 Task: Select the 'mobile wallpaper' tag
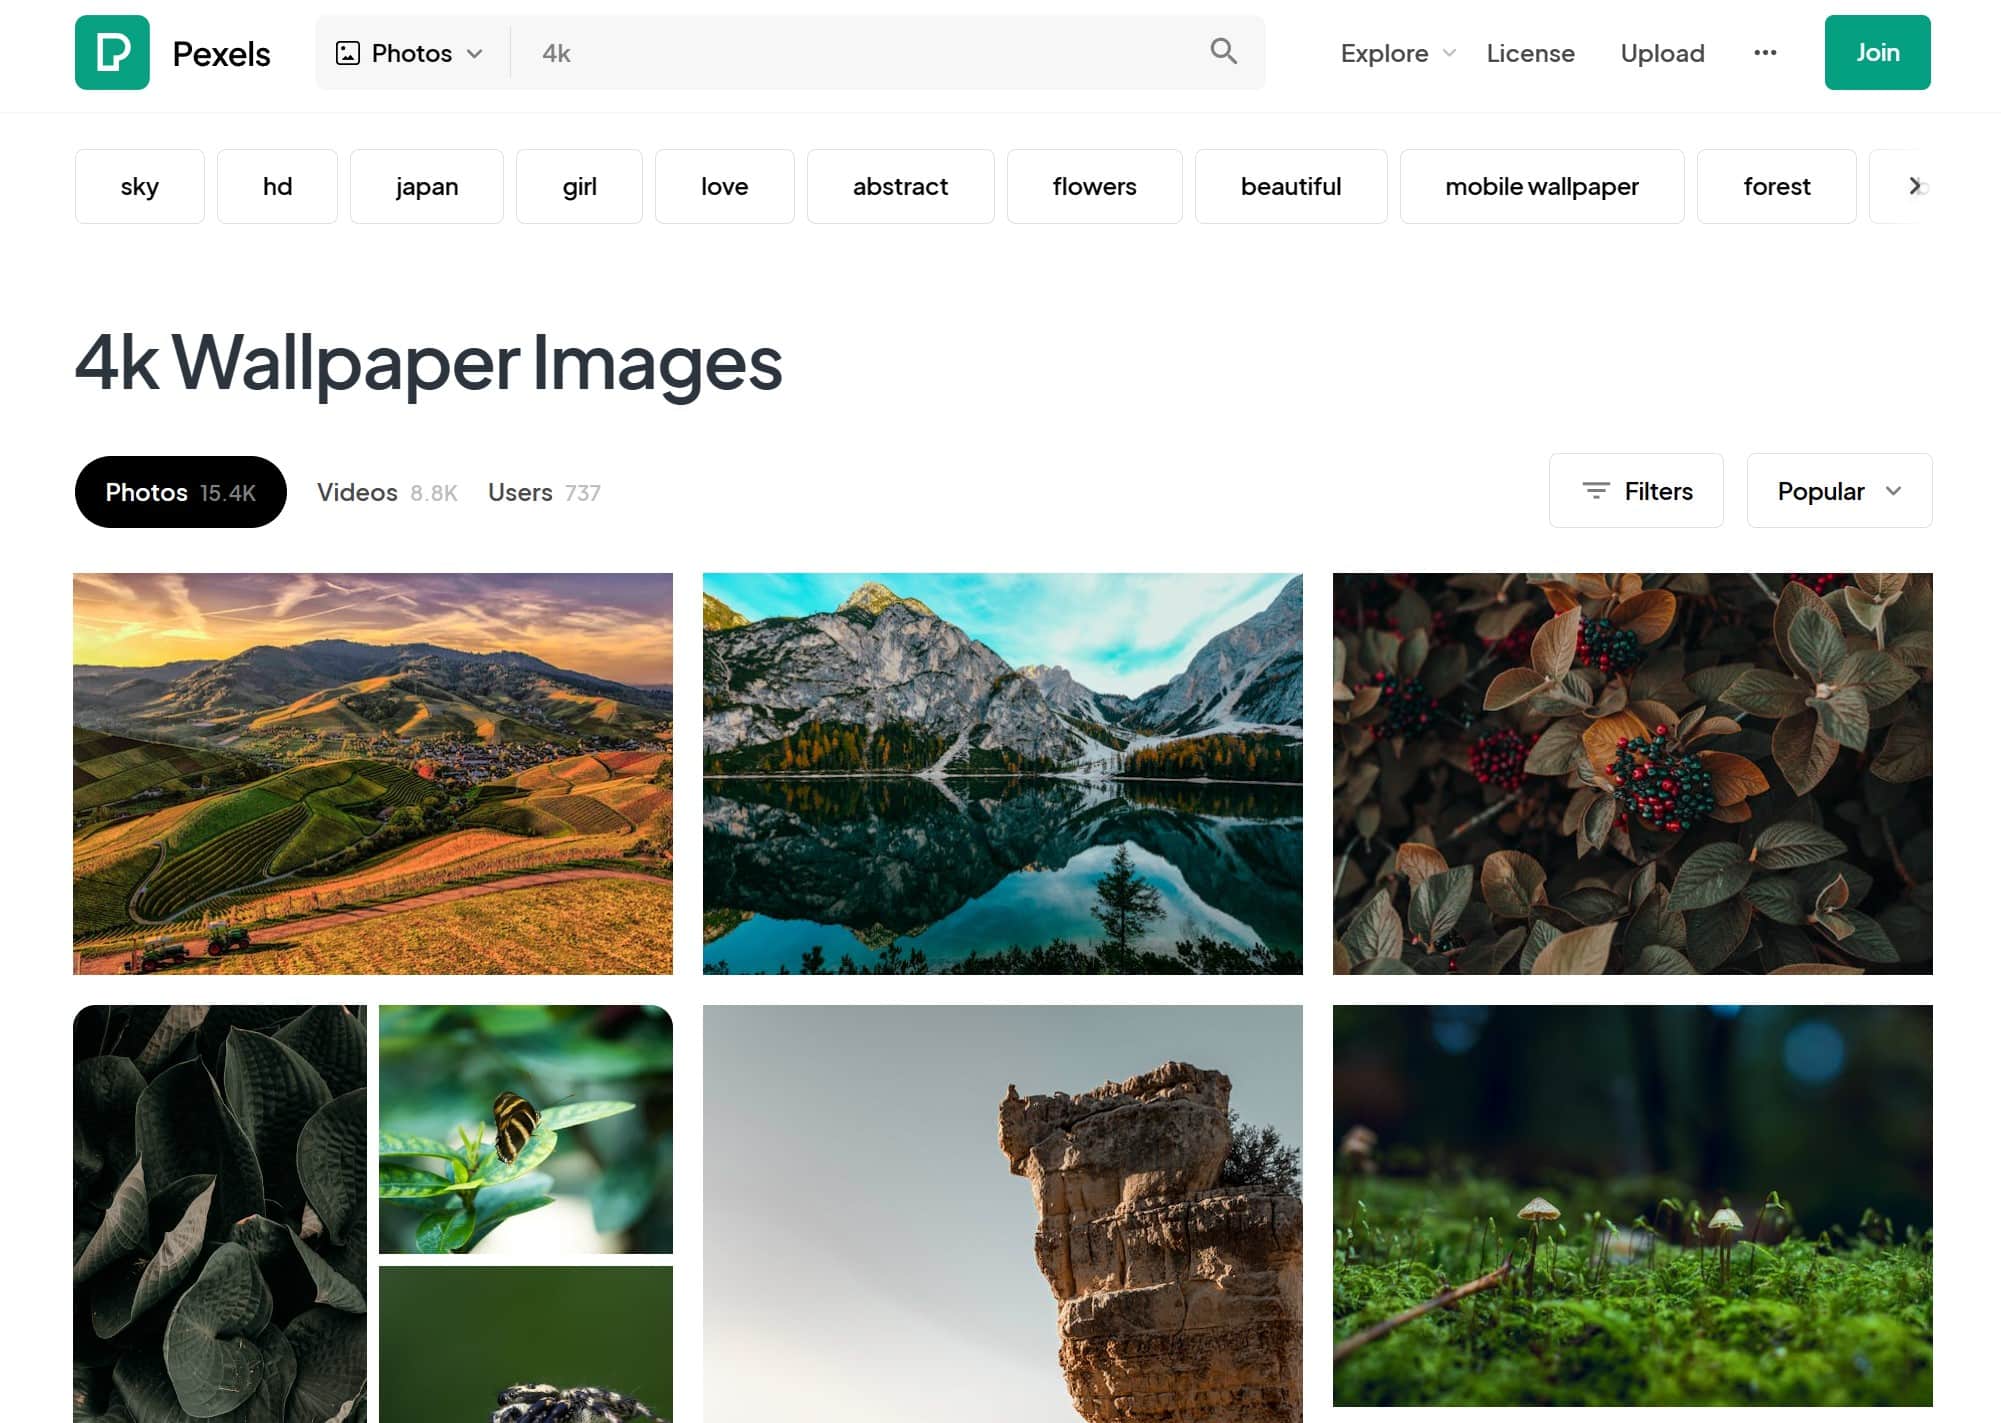(1541, 186)
